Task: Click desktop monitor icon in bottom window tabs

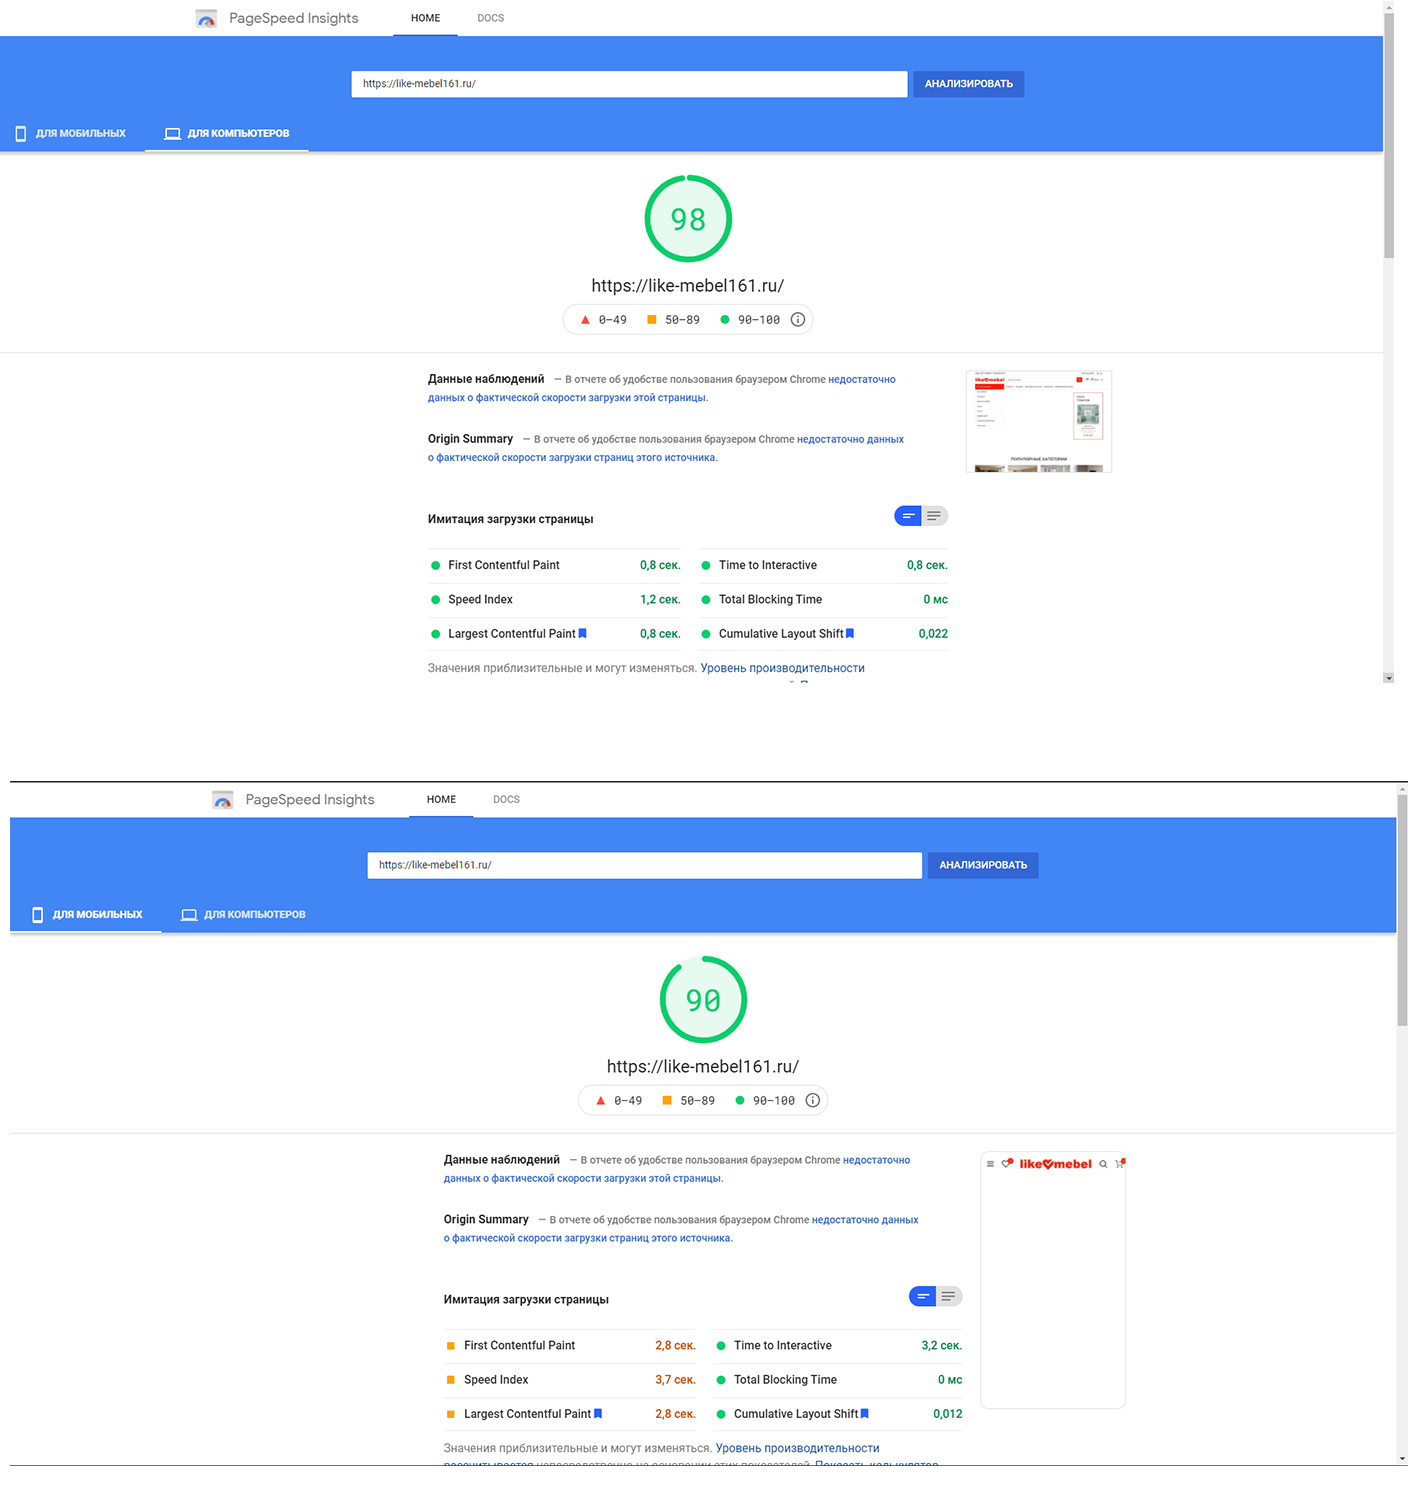Action: (x=188, y=914)
